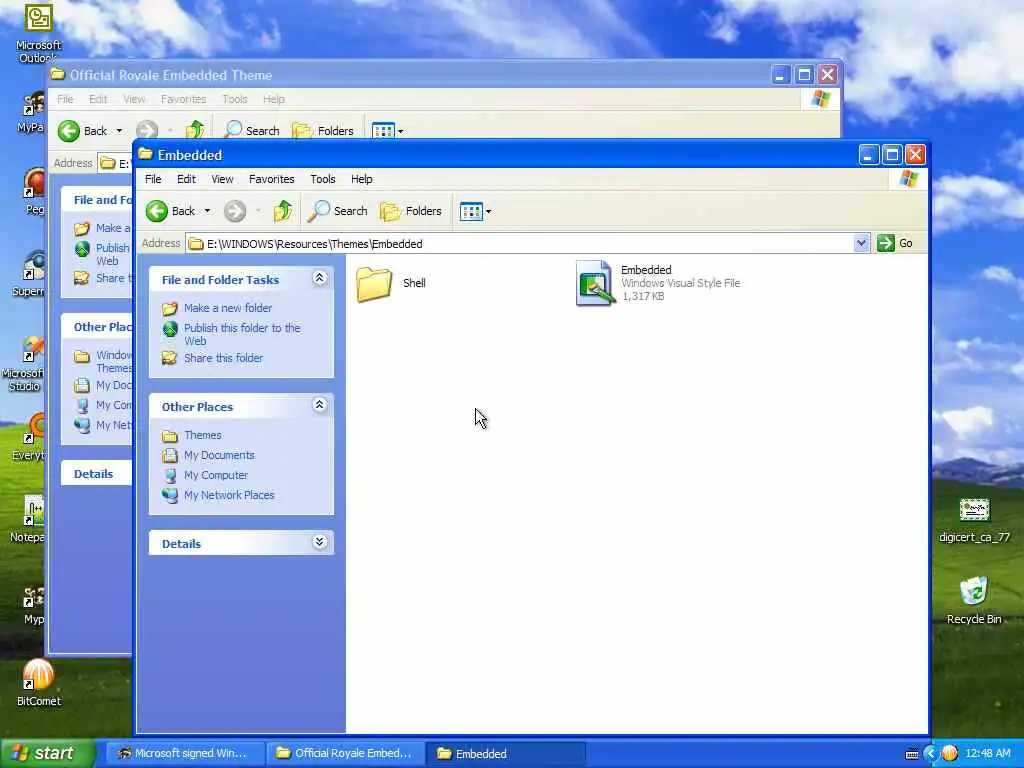Select digicert_ca_77 desktop icon
This screenshot has width=1024, height=768.
point(974,511)
